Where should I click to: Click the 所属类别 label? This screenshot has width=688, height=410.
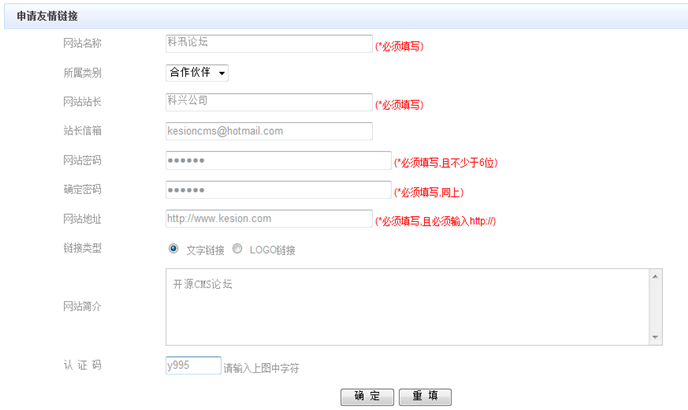coord(82,73)
